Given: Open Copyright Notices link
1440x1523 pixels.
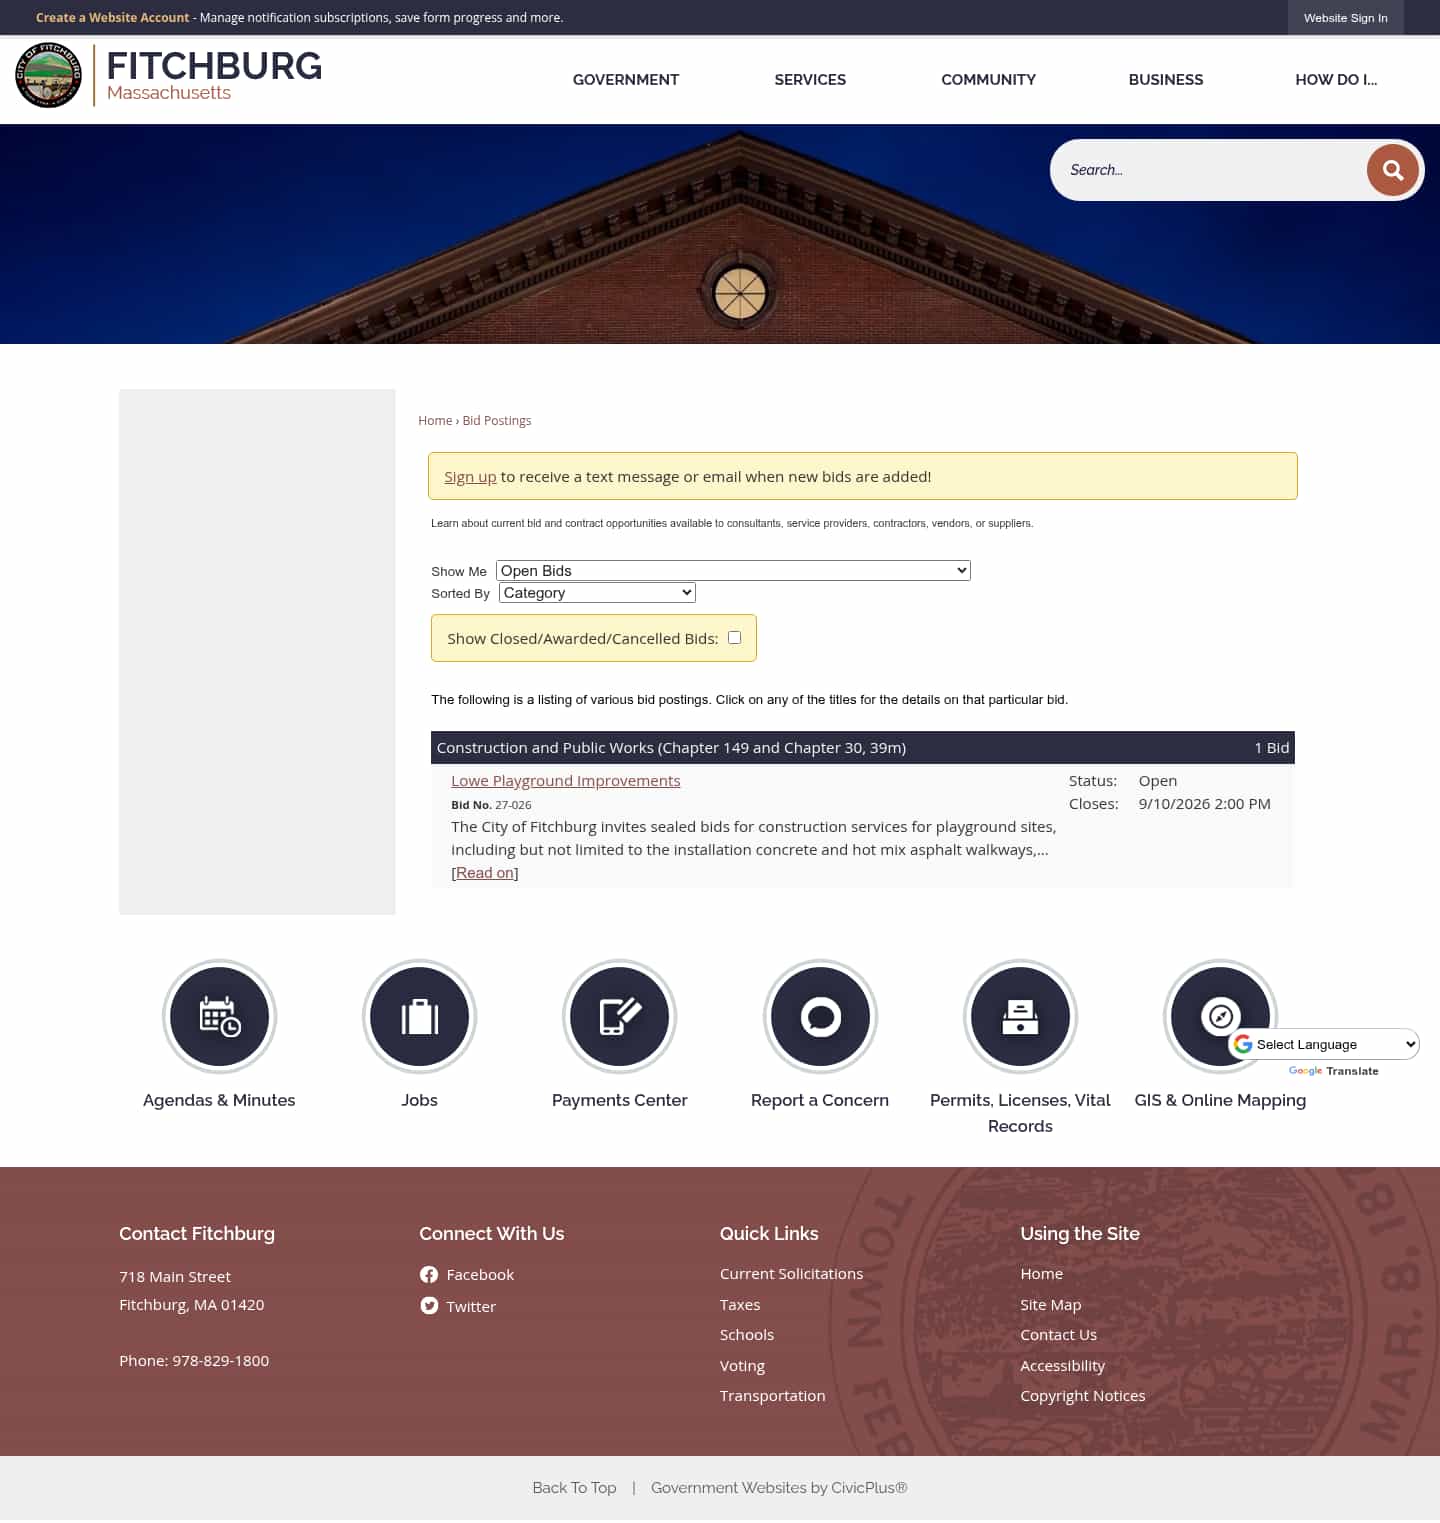Looking at the screenshot, I should pos(1083,1396).
